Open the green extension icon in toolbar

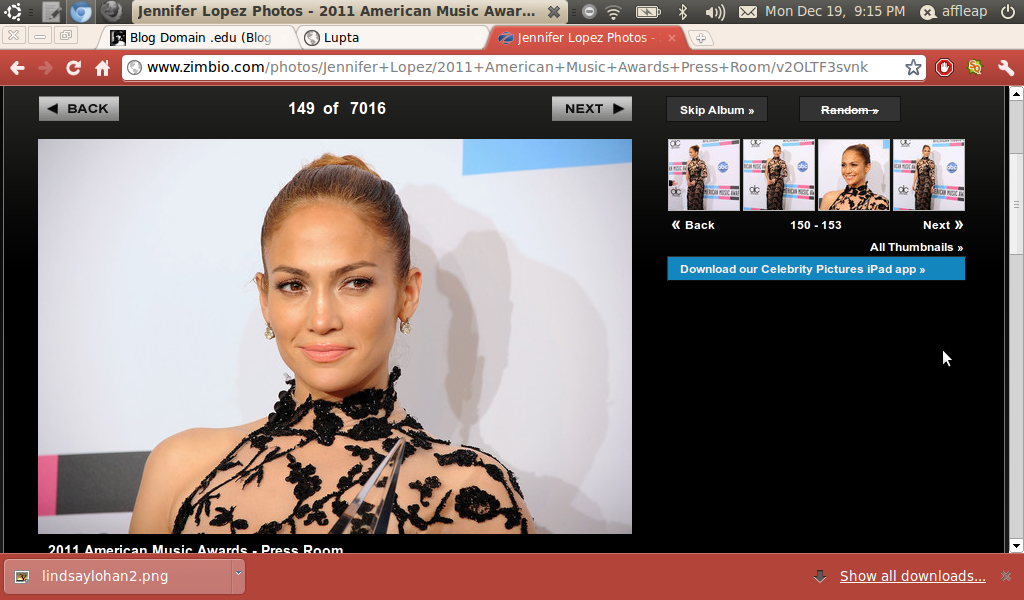pos(975,67)
